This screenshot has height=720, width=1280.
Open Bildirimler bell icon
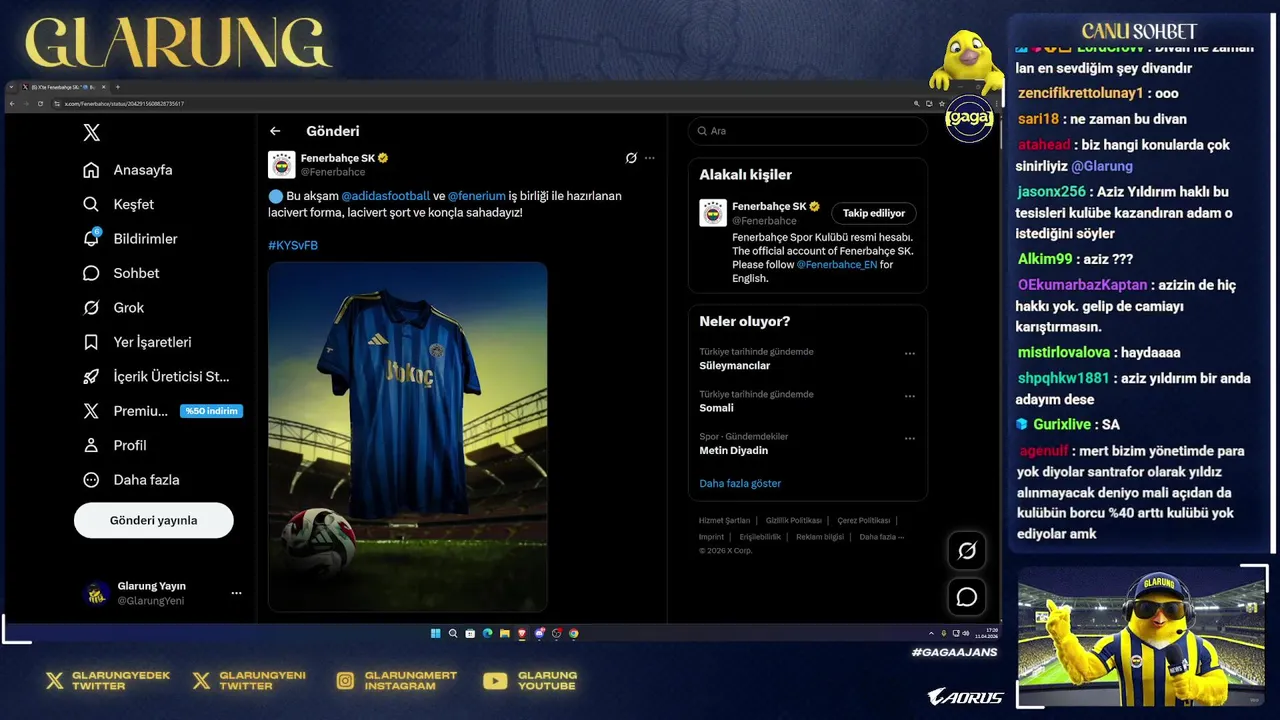[x=91, y=238]
